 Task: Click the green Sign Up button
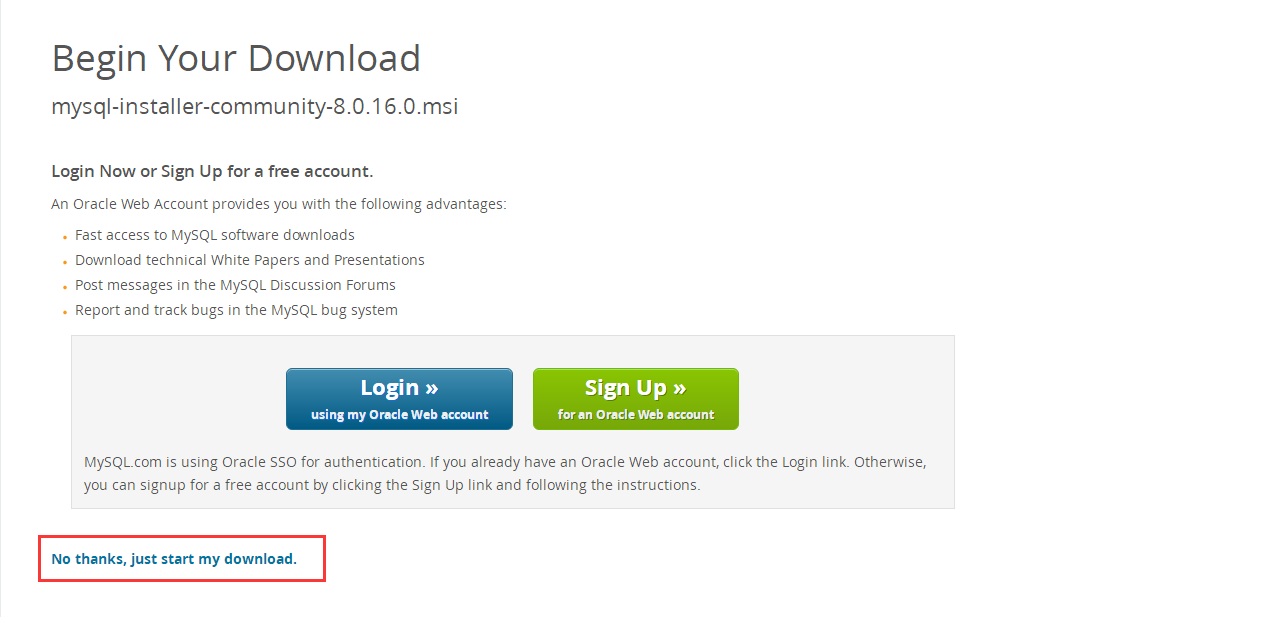pos(636,399)
